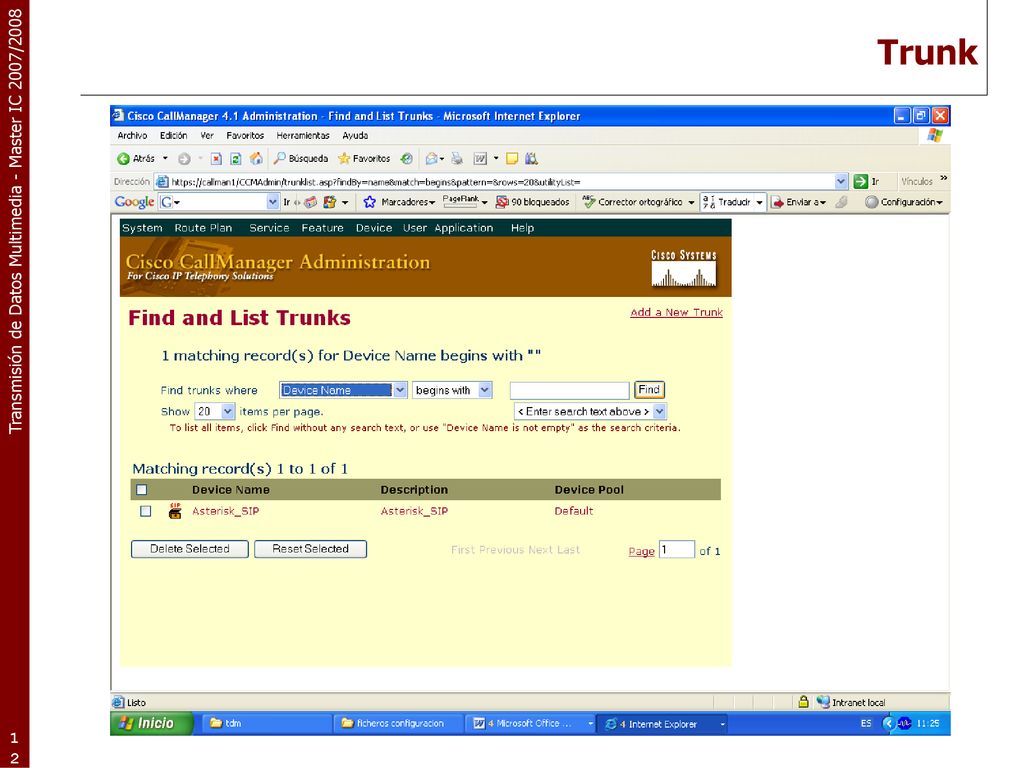This screenshot has height=768, width=1024.
Task: Open the Feature menu
Action: [323, 228]
